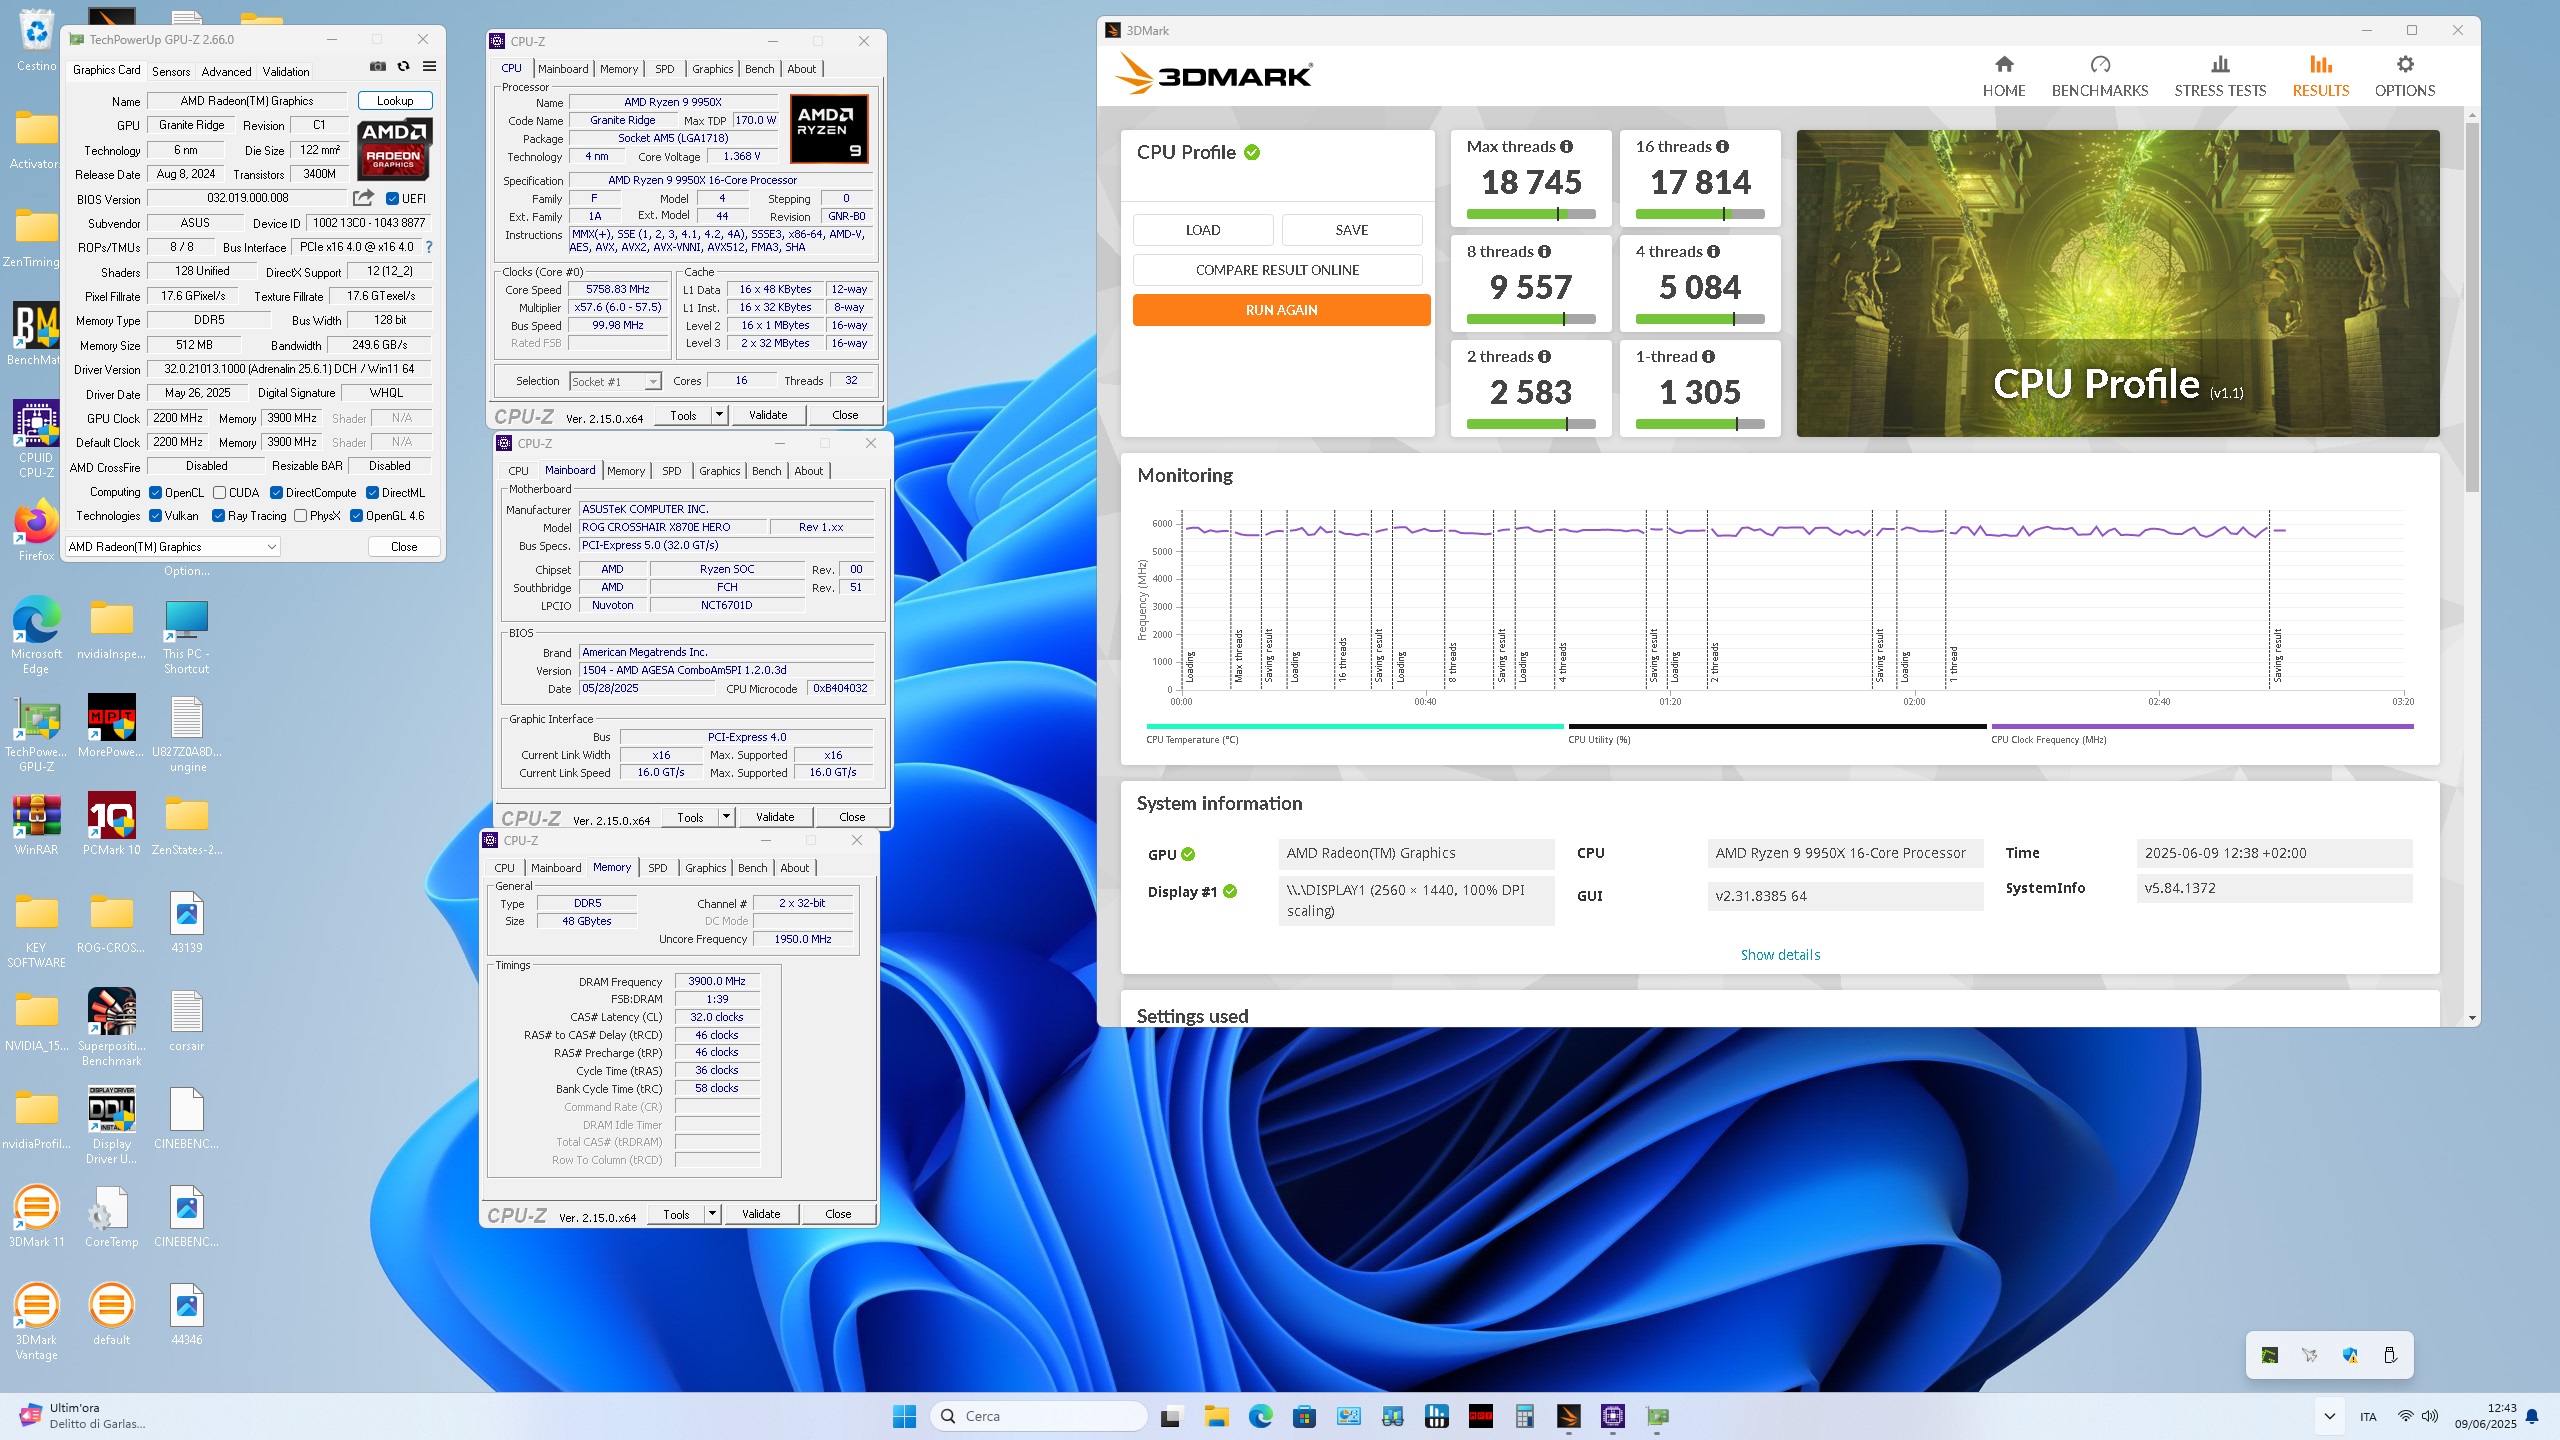Toggle the UEFI checkbox in GPU-Z

click(x=392, y=198)
